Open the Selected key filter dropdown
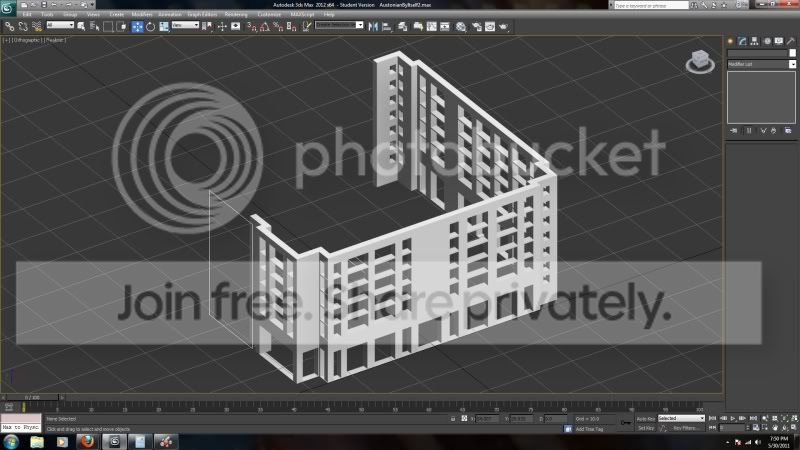 tap(681, 418)
